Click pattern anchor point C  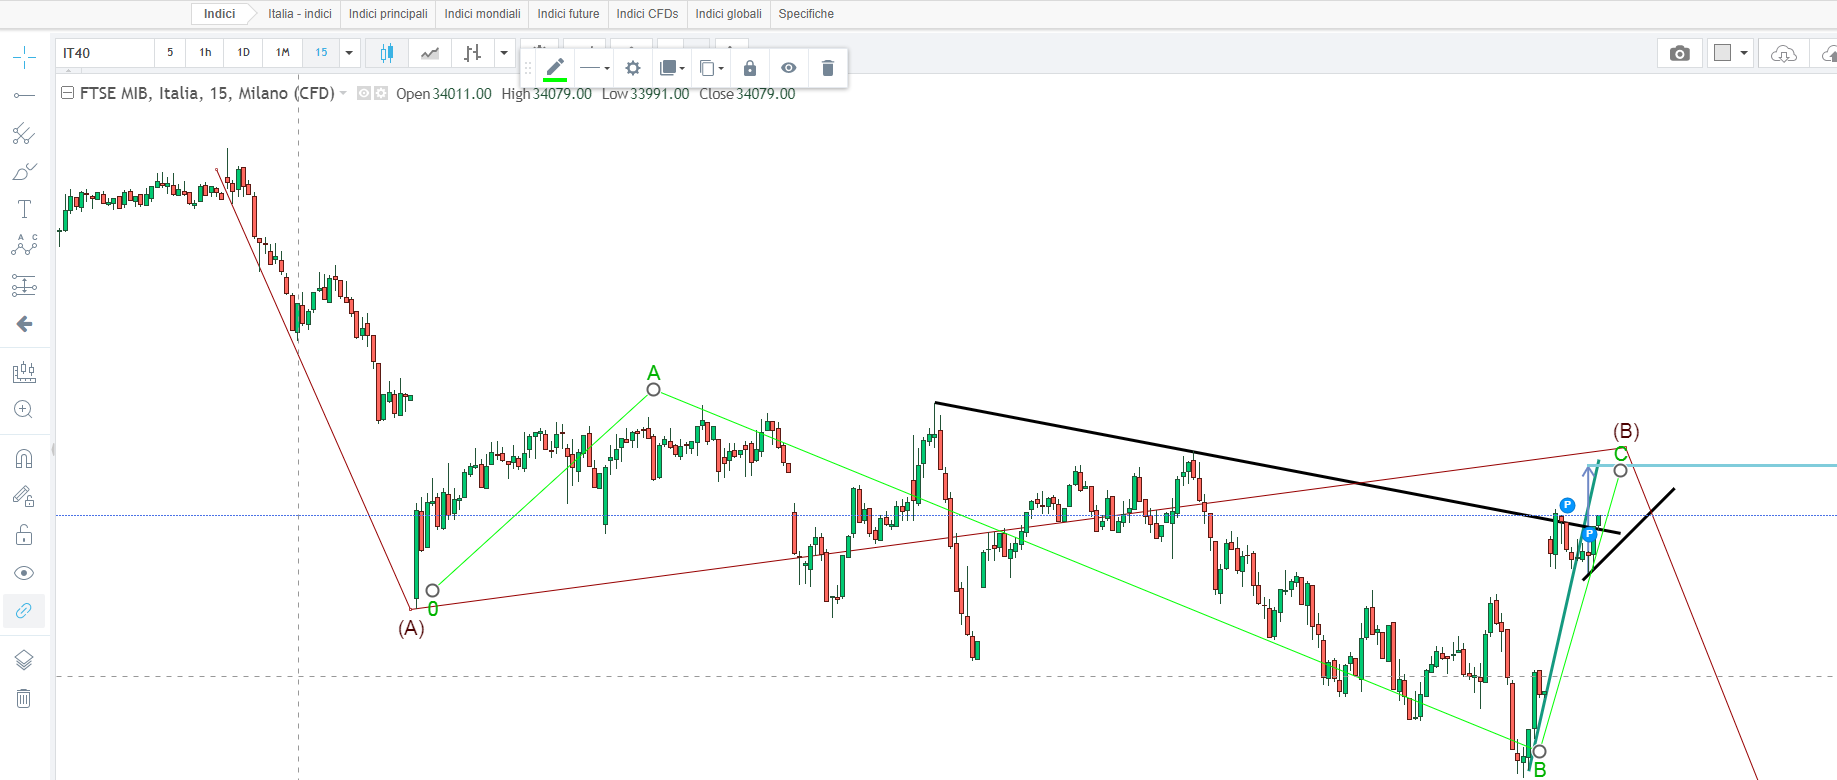tap(1620, 470)
